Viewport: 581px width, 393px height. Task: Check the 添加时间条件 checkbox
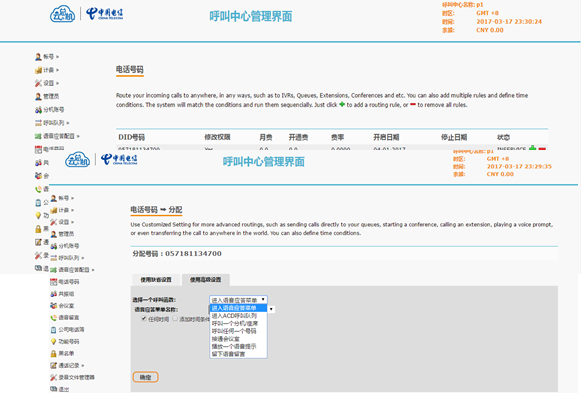175,319
